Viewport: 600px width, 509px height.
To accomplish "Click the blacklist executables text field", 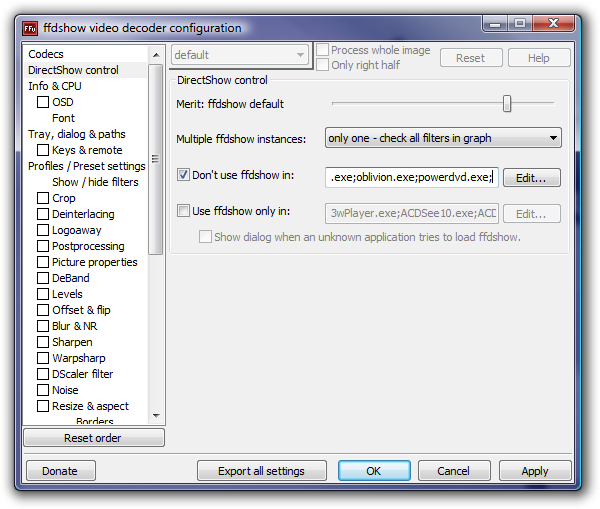I will point(410,177).
